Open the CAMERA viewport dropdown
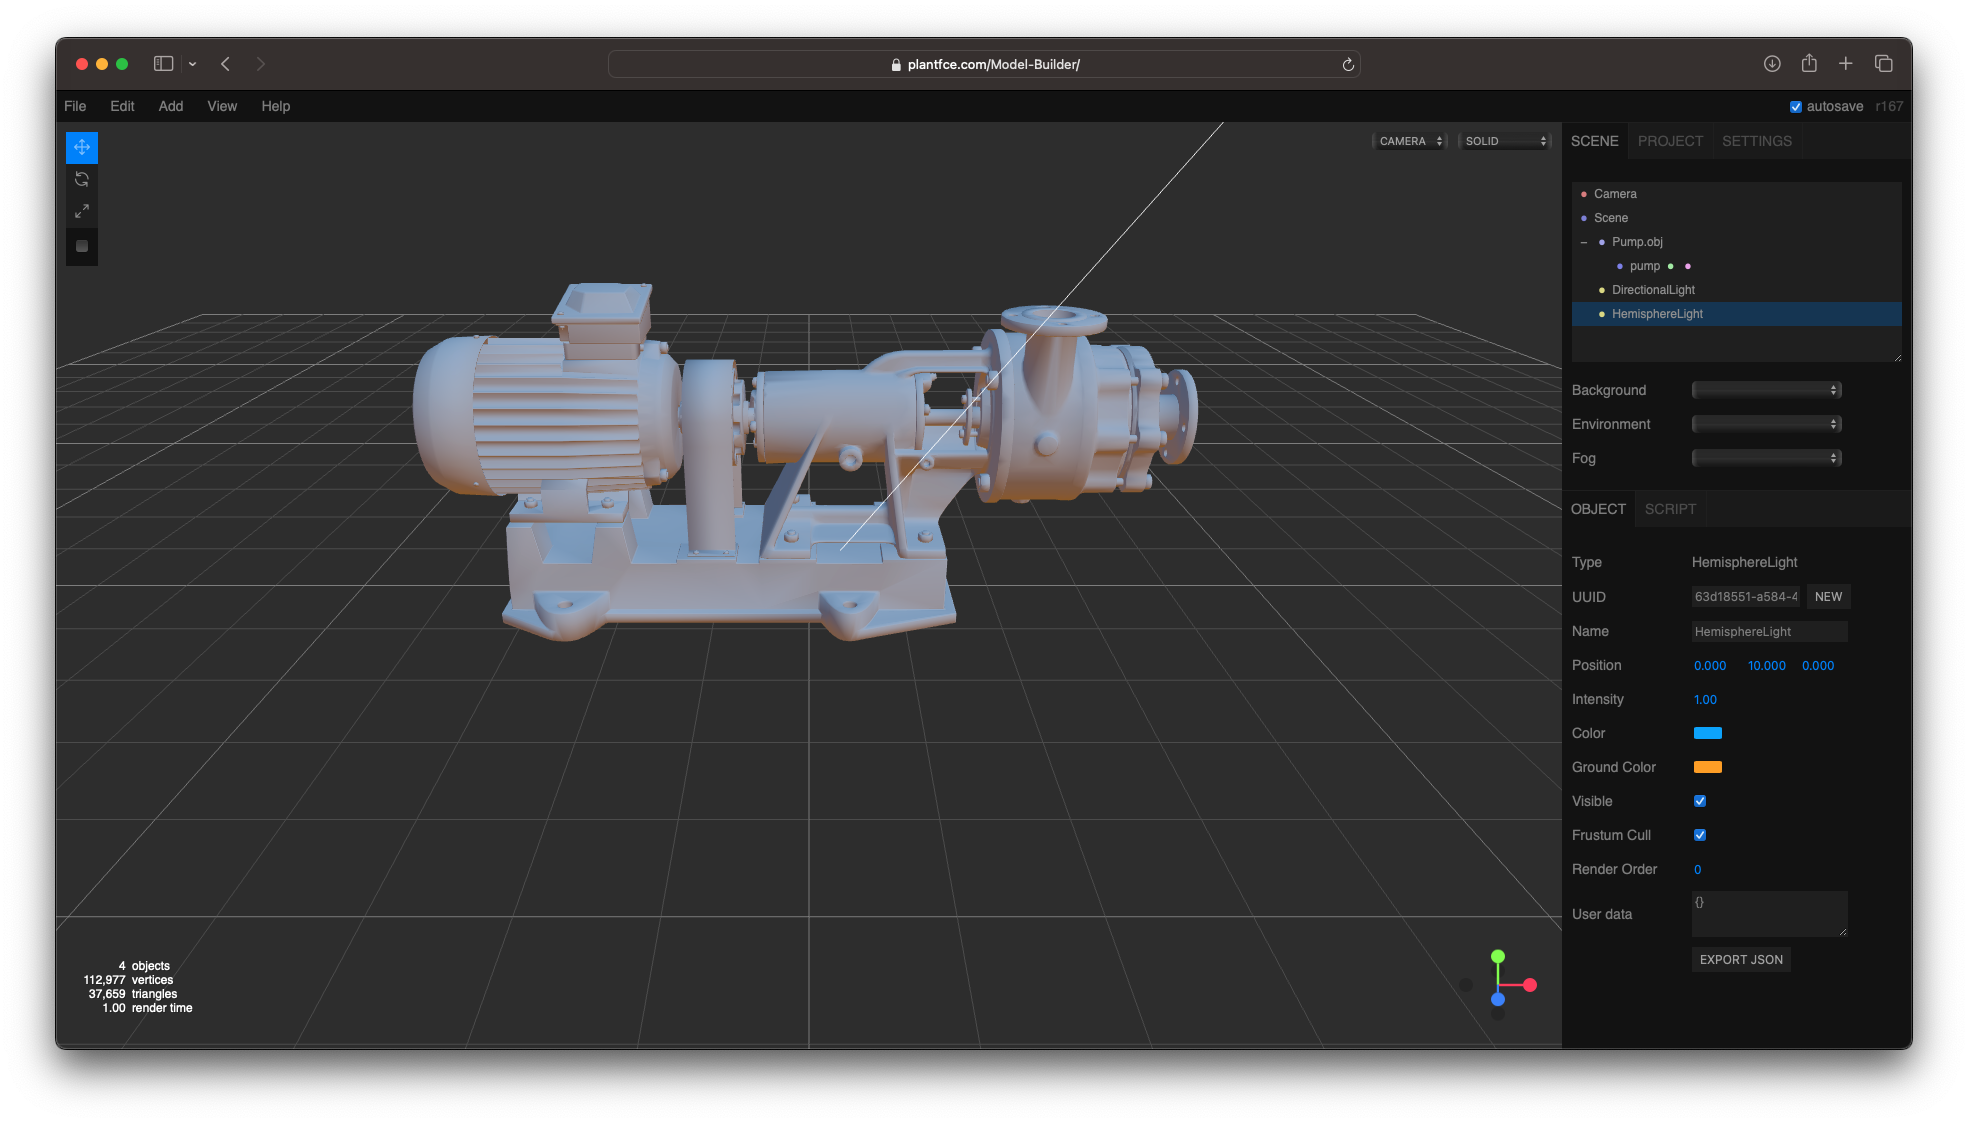Screen dimensions: 1968x1123 point(1410,141)
